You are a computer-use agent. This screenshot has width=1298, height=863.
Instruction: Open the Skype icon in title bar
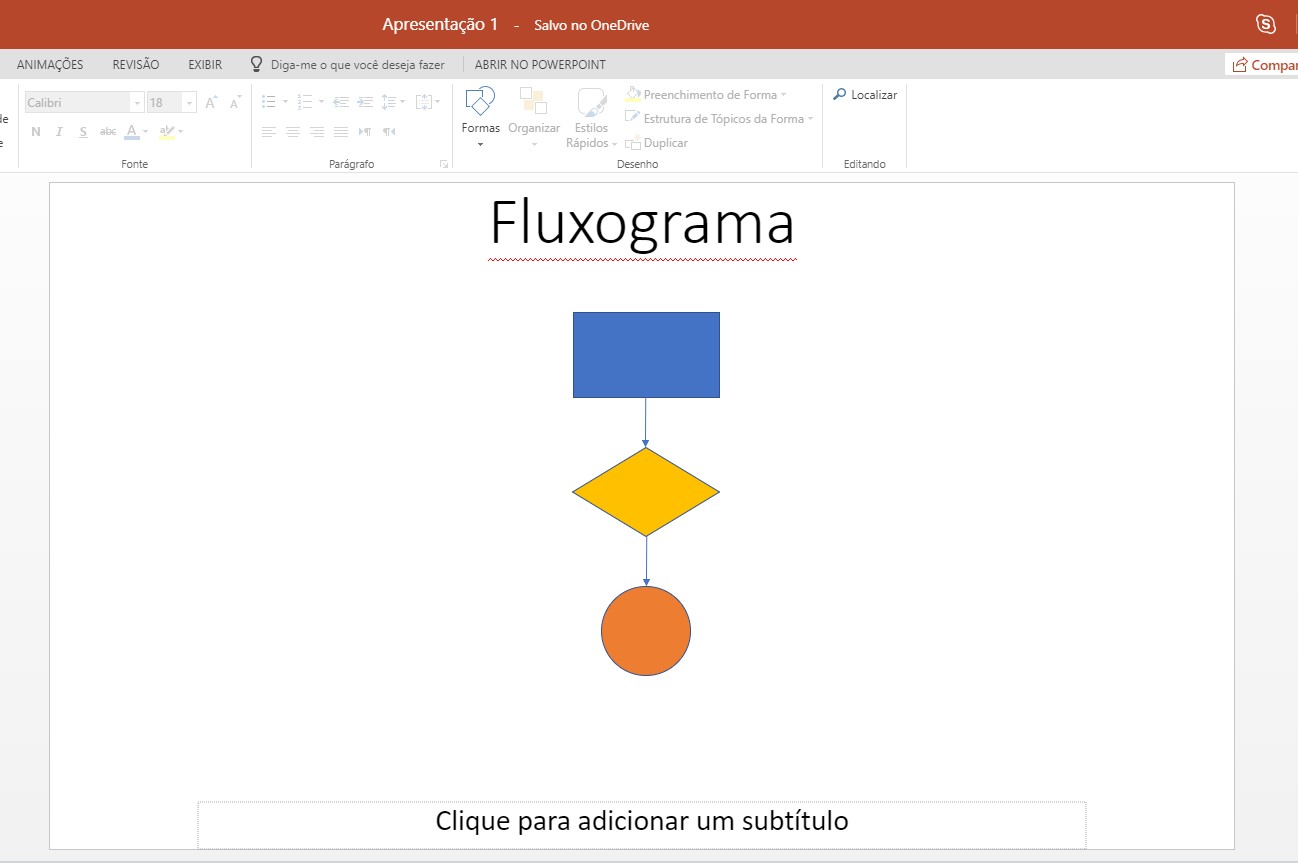1266,25
